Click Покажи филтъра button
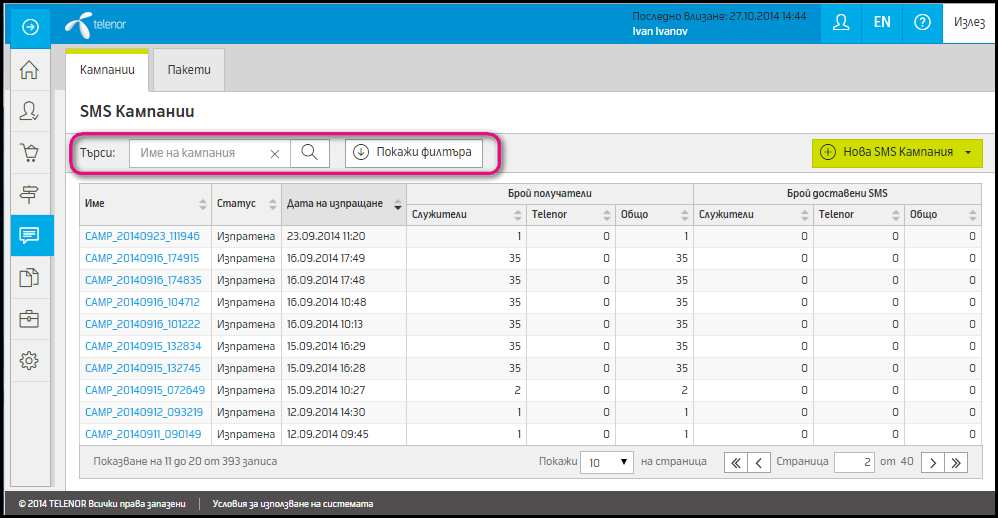Viewport: 998px width, 518px height. point(414,153)
